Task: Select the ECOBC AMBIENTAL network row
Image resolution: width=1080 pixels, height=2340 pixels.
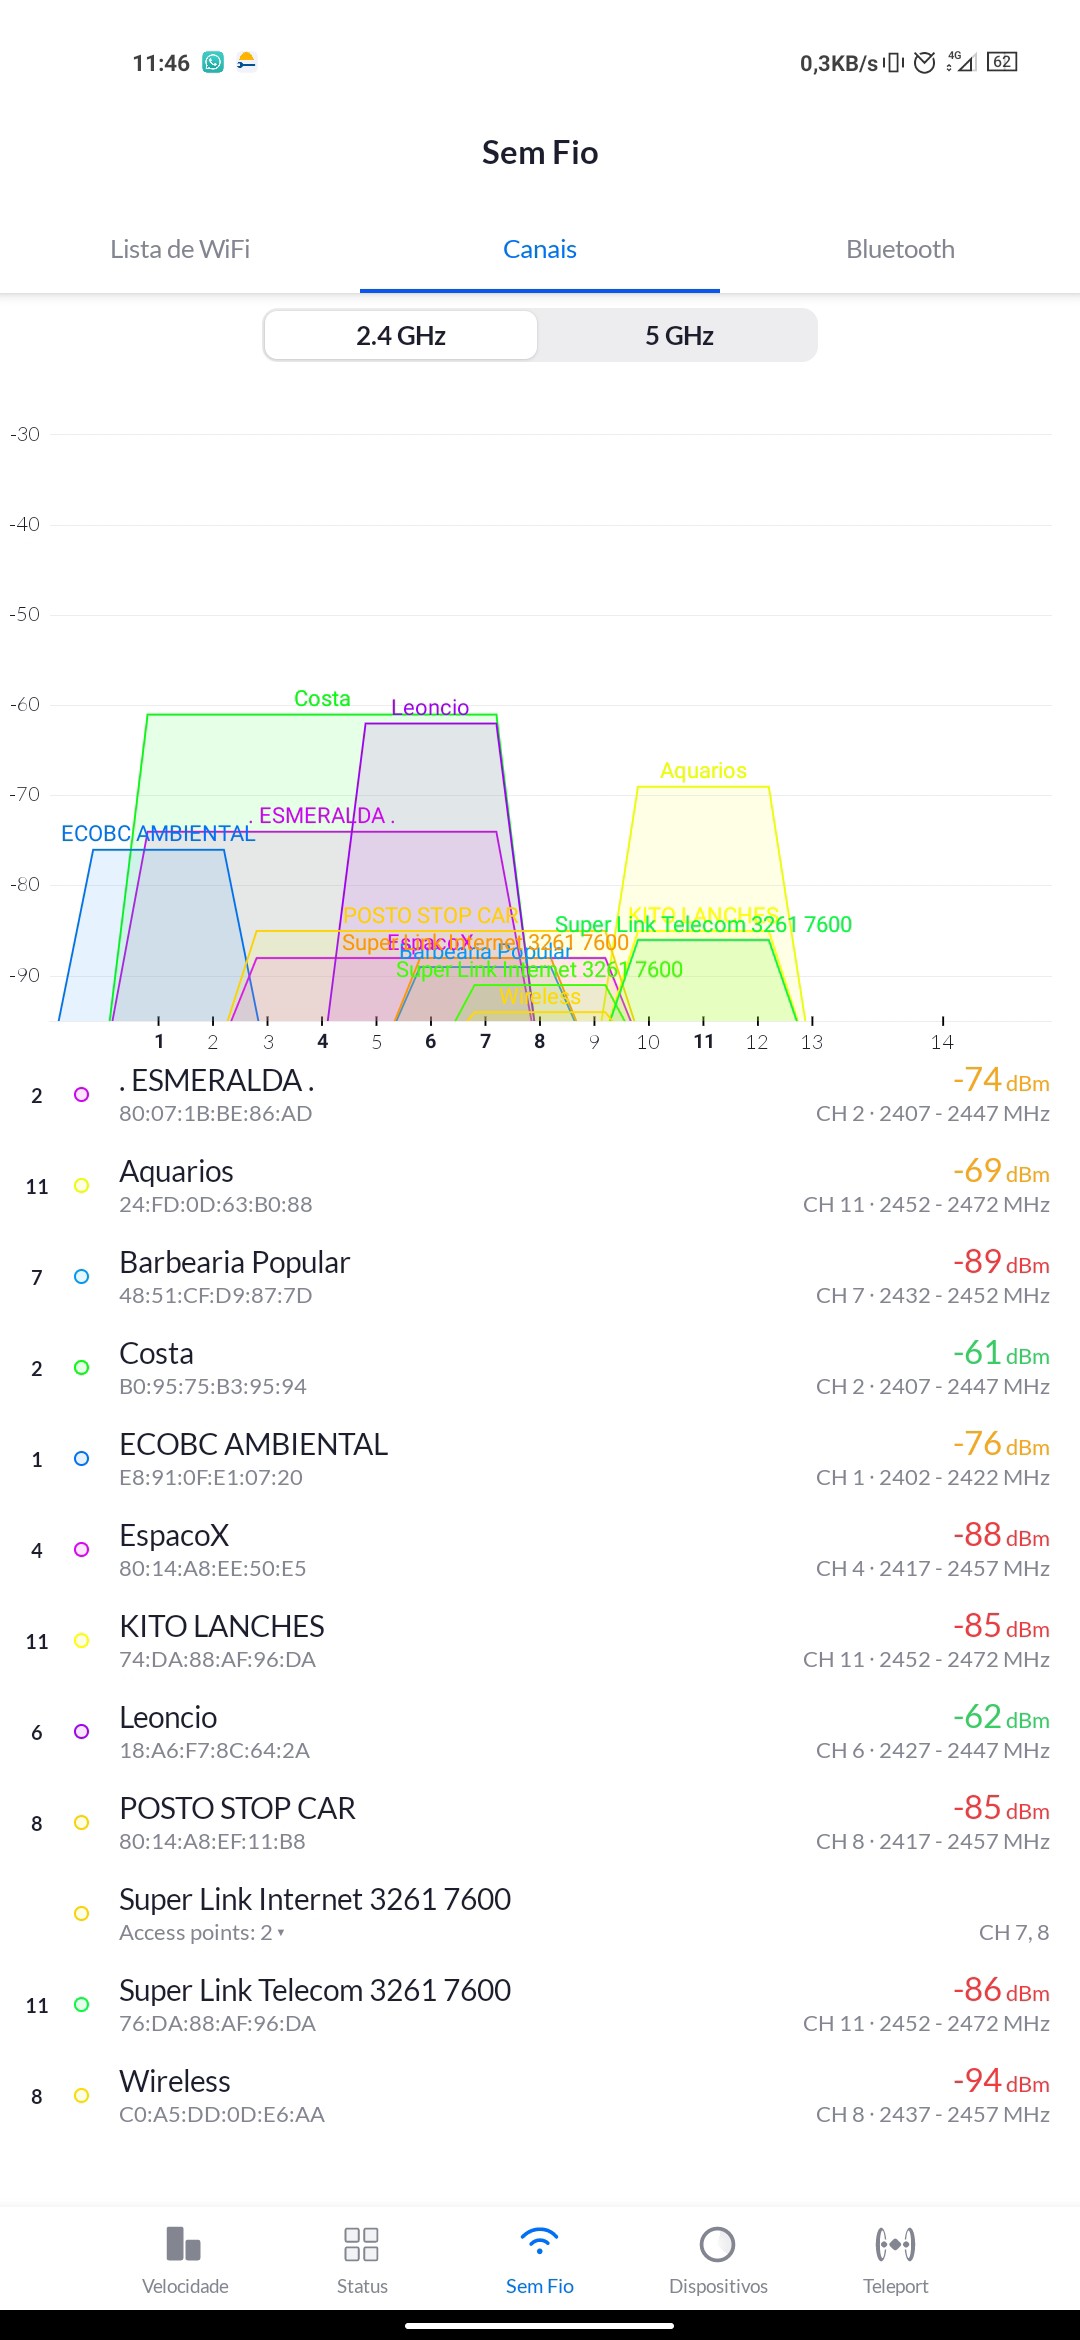Action: tap(540, 1459)
